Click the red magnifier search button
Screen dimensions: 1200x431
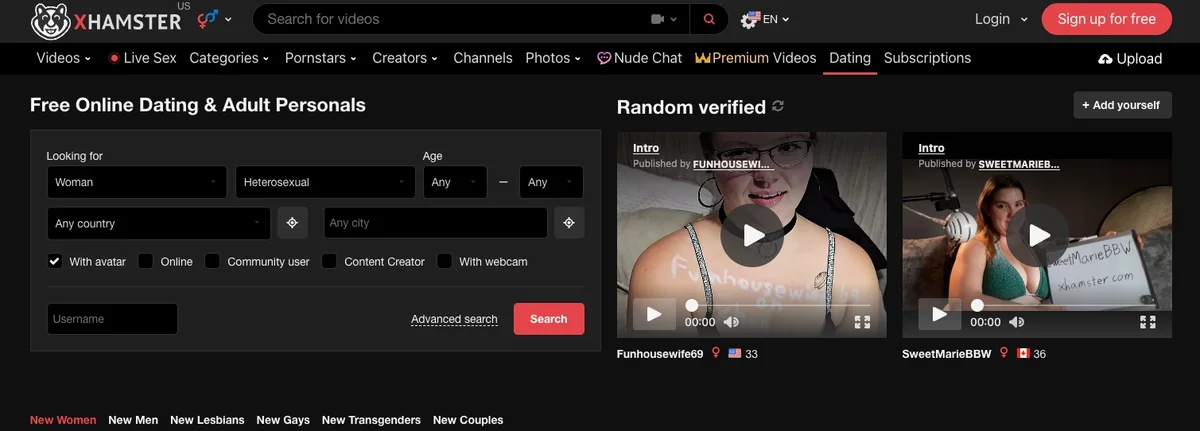click(x=709, y=19)
